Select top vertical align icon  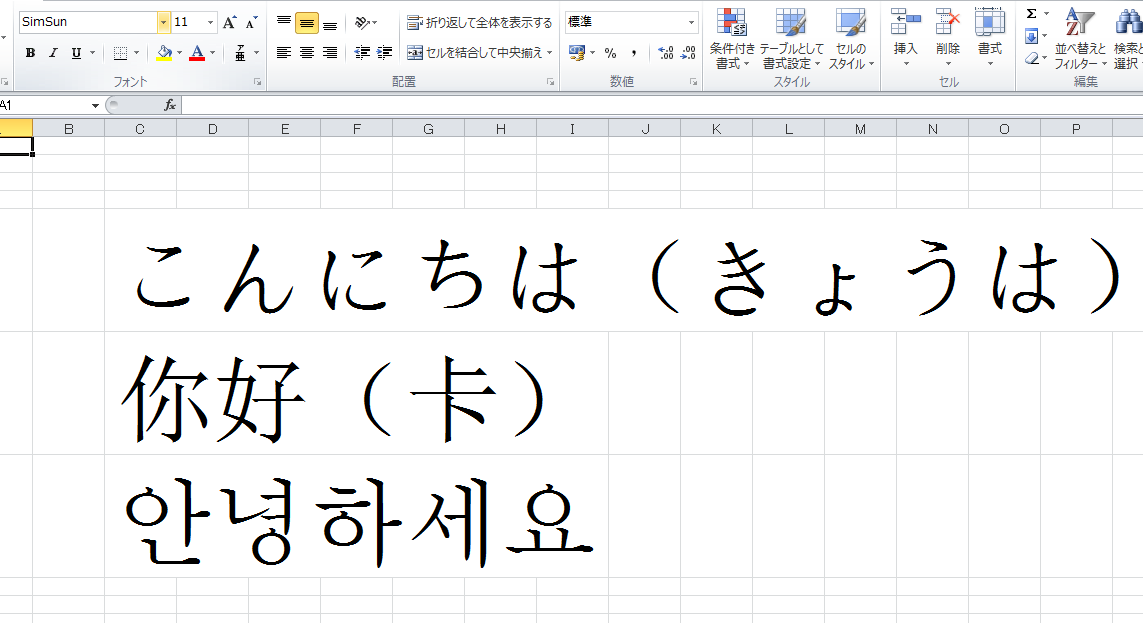284,23
